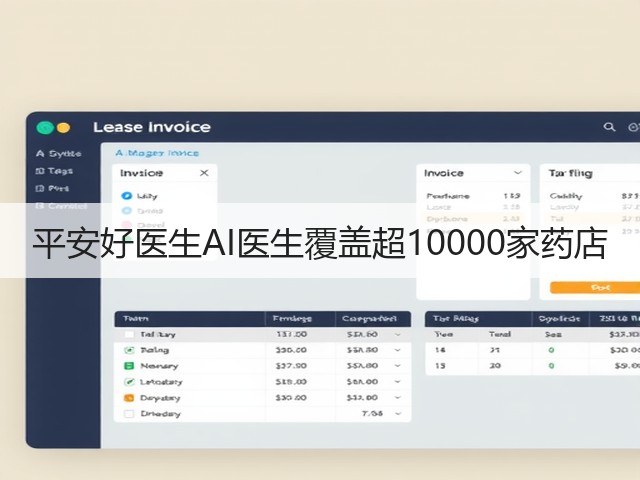
Task: Click the cell showing 15 in right table
Action: (440, 366)
